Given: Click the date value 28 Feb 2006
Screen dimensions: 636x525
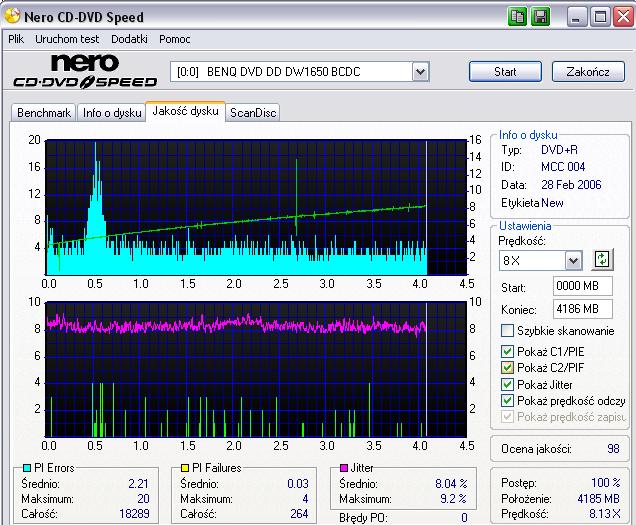Looking at the screenshot, I should pyautogui.click(x=571, y=185).
